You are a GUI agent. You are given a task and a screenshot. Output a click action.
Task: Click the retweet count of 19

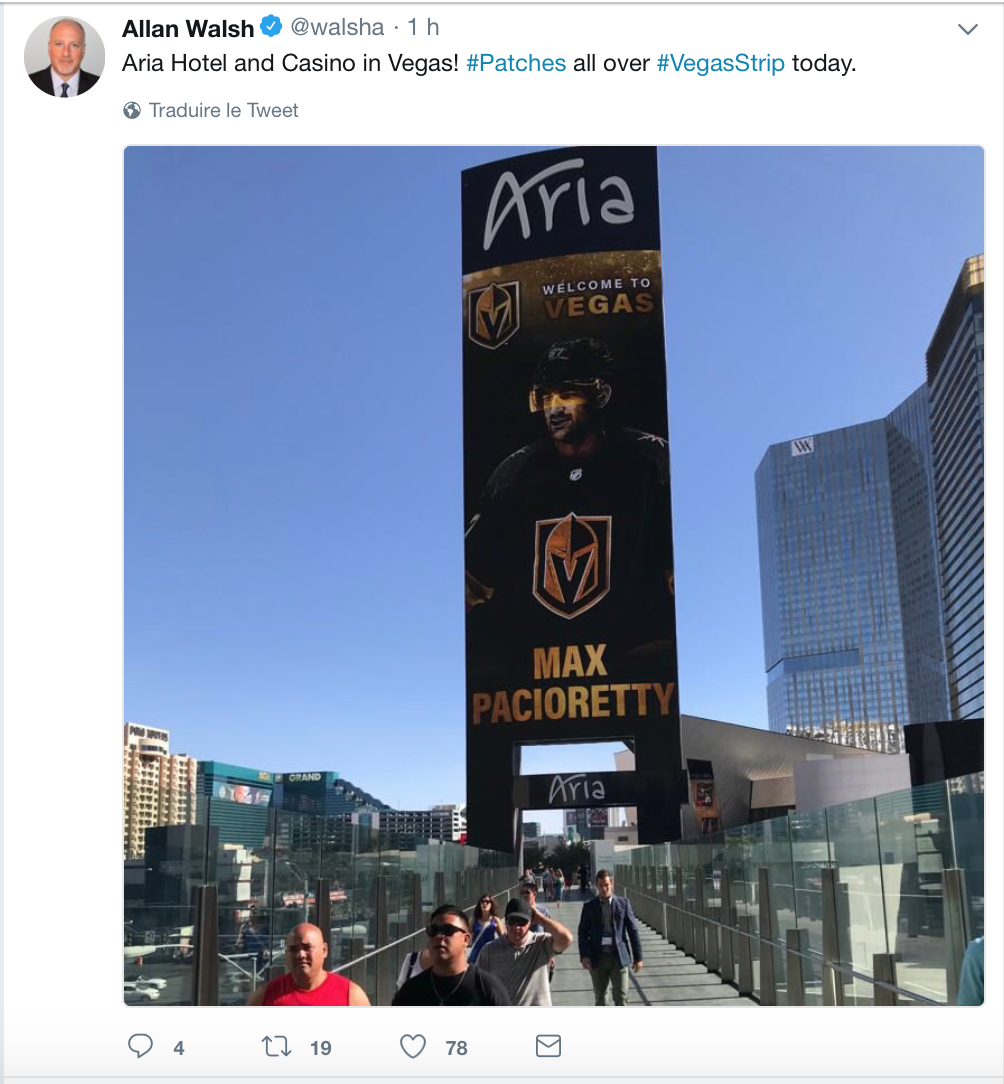point(321,1048)
